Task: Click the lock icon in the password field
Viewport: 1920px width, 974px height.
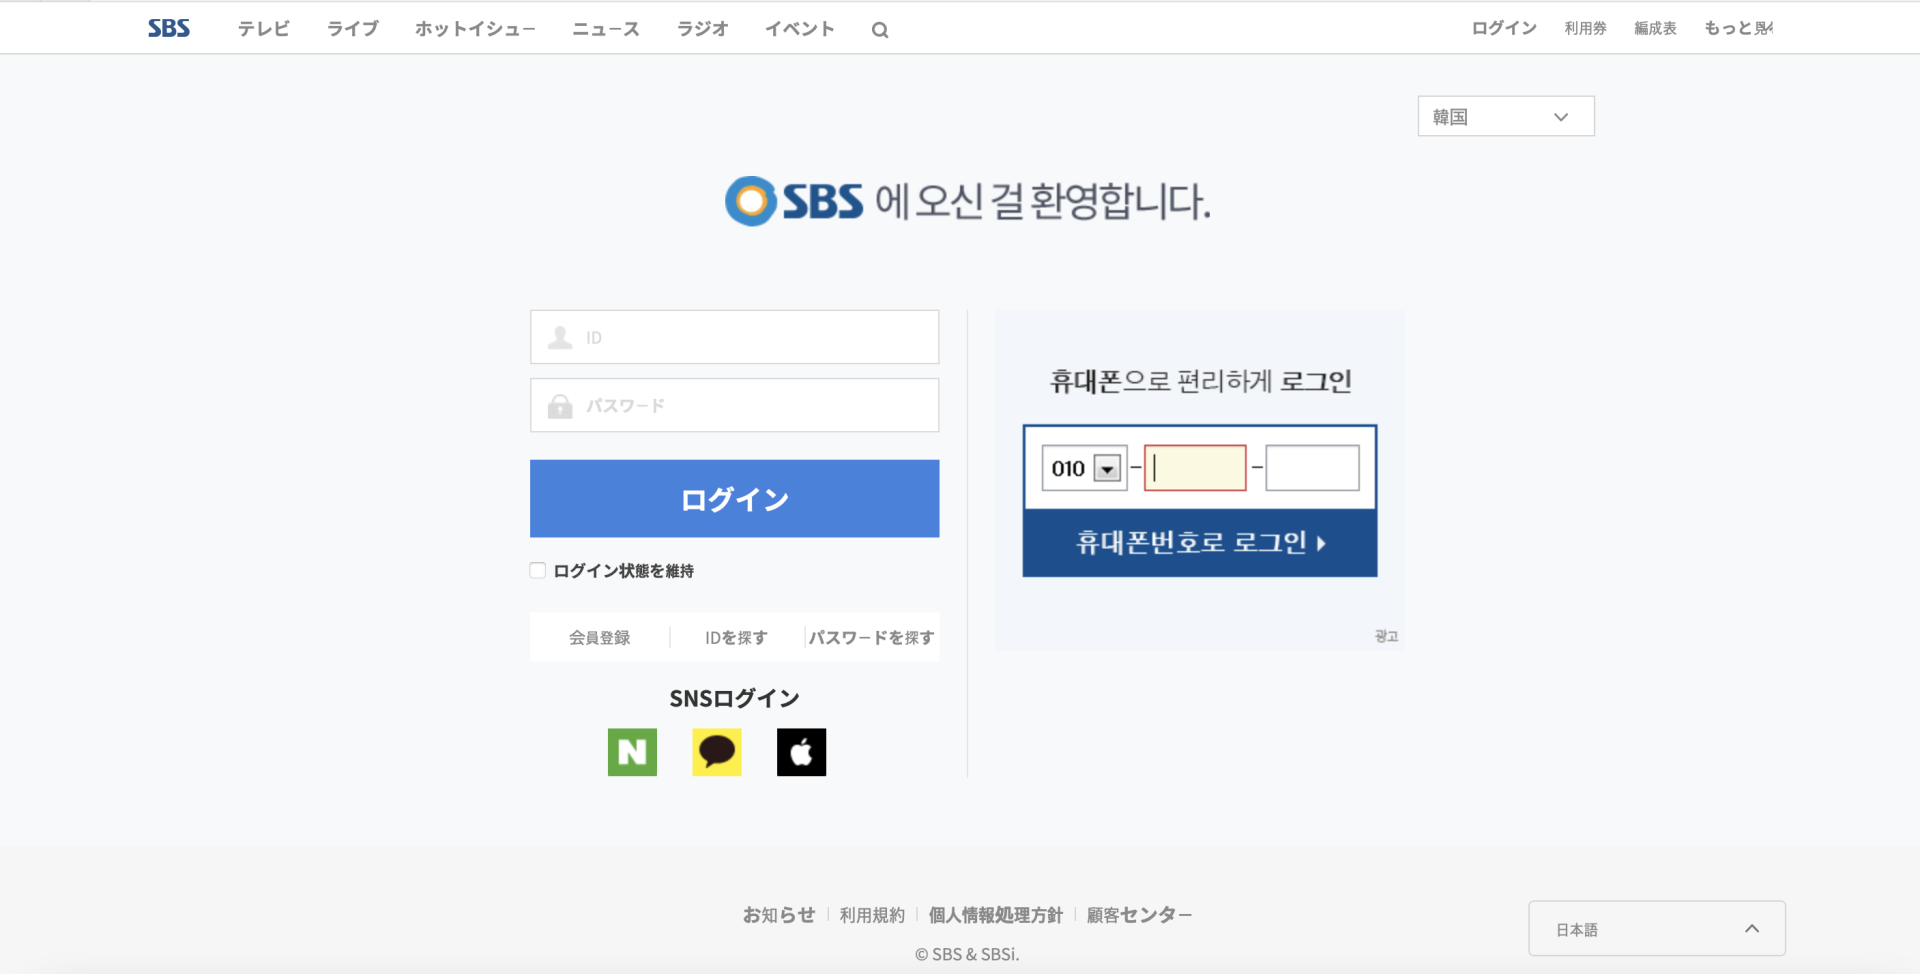Action: [x=560, y=405]
